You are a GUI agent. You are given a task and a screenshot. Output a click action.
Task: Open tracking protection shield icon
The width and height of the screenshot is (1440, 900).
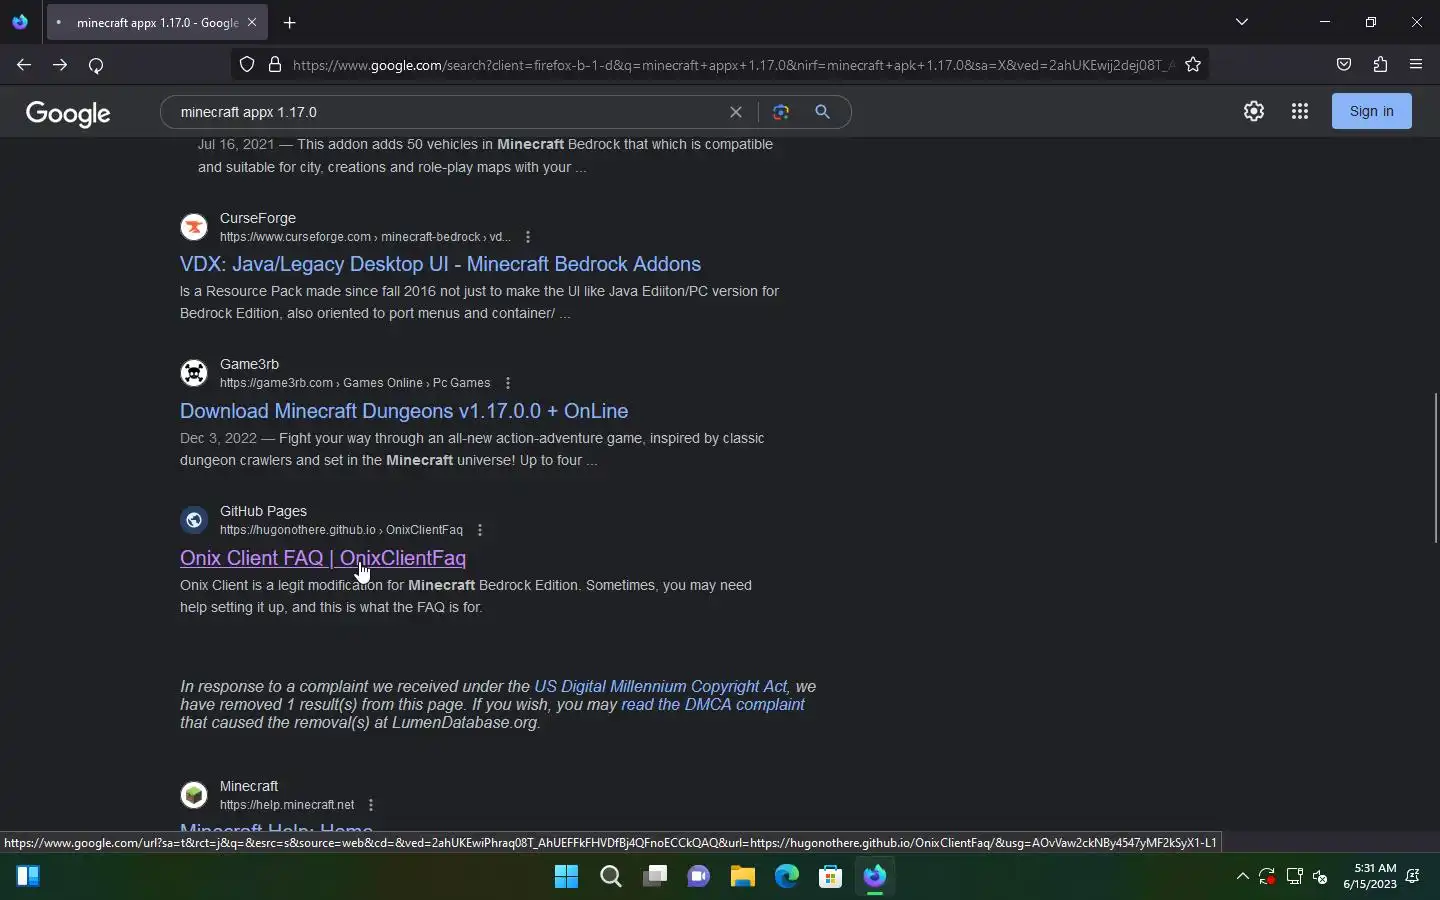[x=247, y=65]
